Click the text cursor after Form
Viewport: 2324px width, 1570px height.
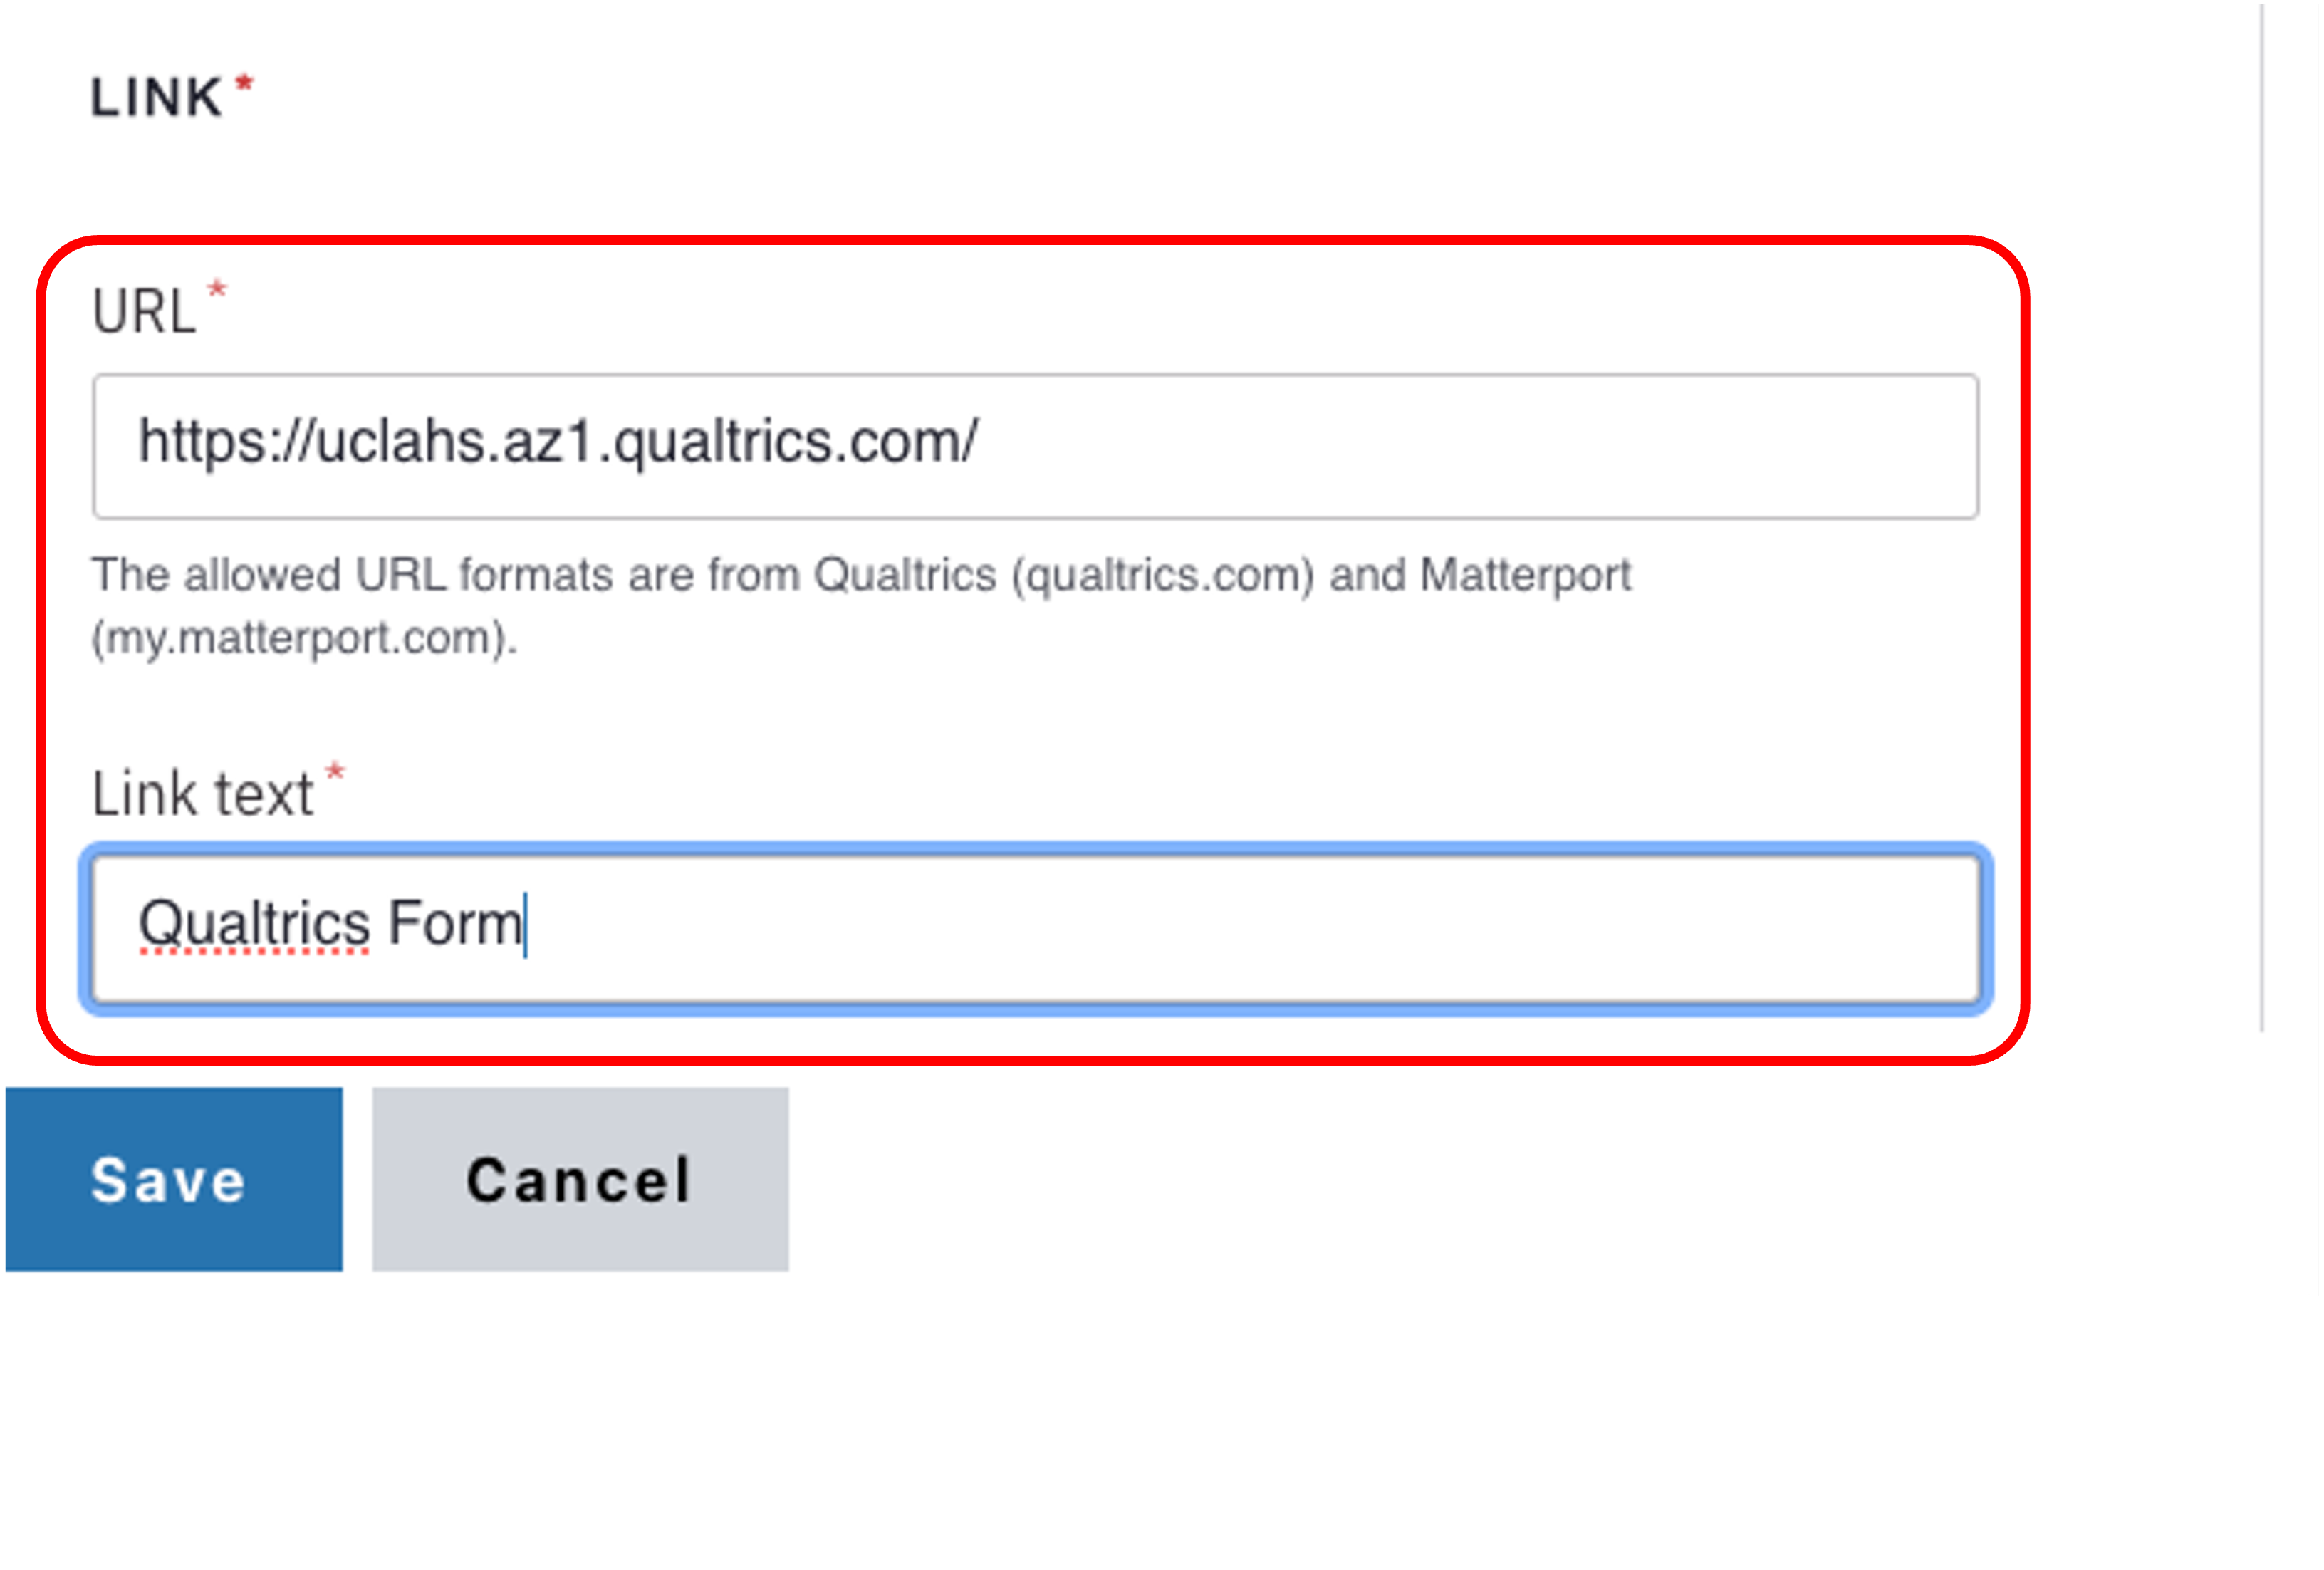point(526,925)
